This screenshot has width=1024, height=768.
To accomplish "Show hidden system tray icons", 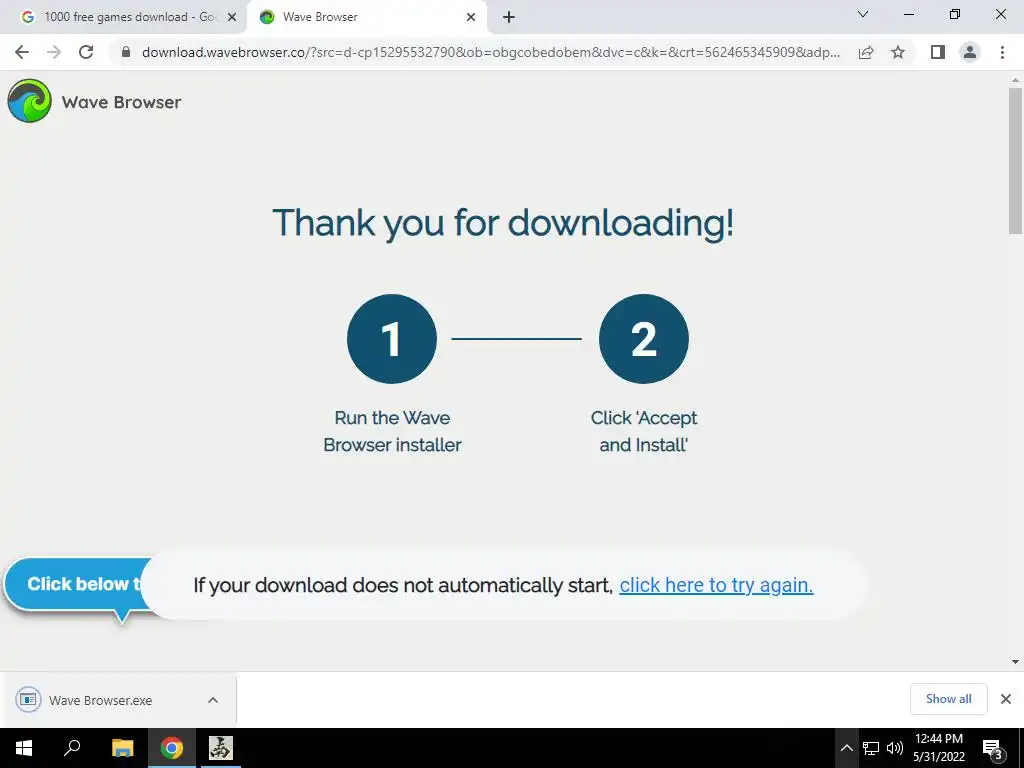I will pos(846,748).
